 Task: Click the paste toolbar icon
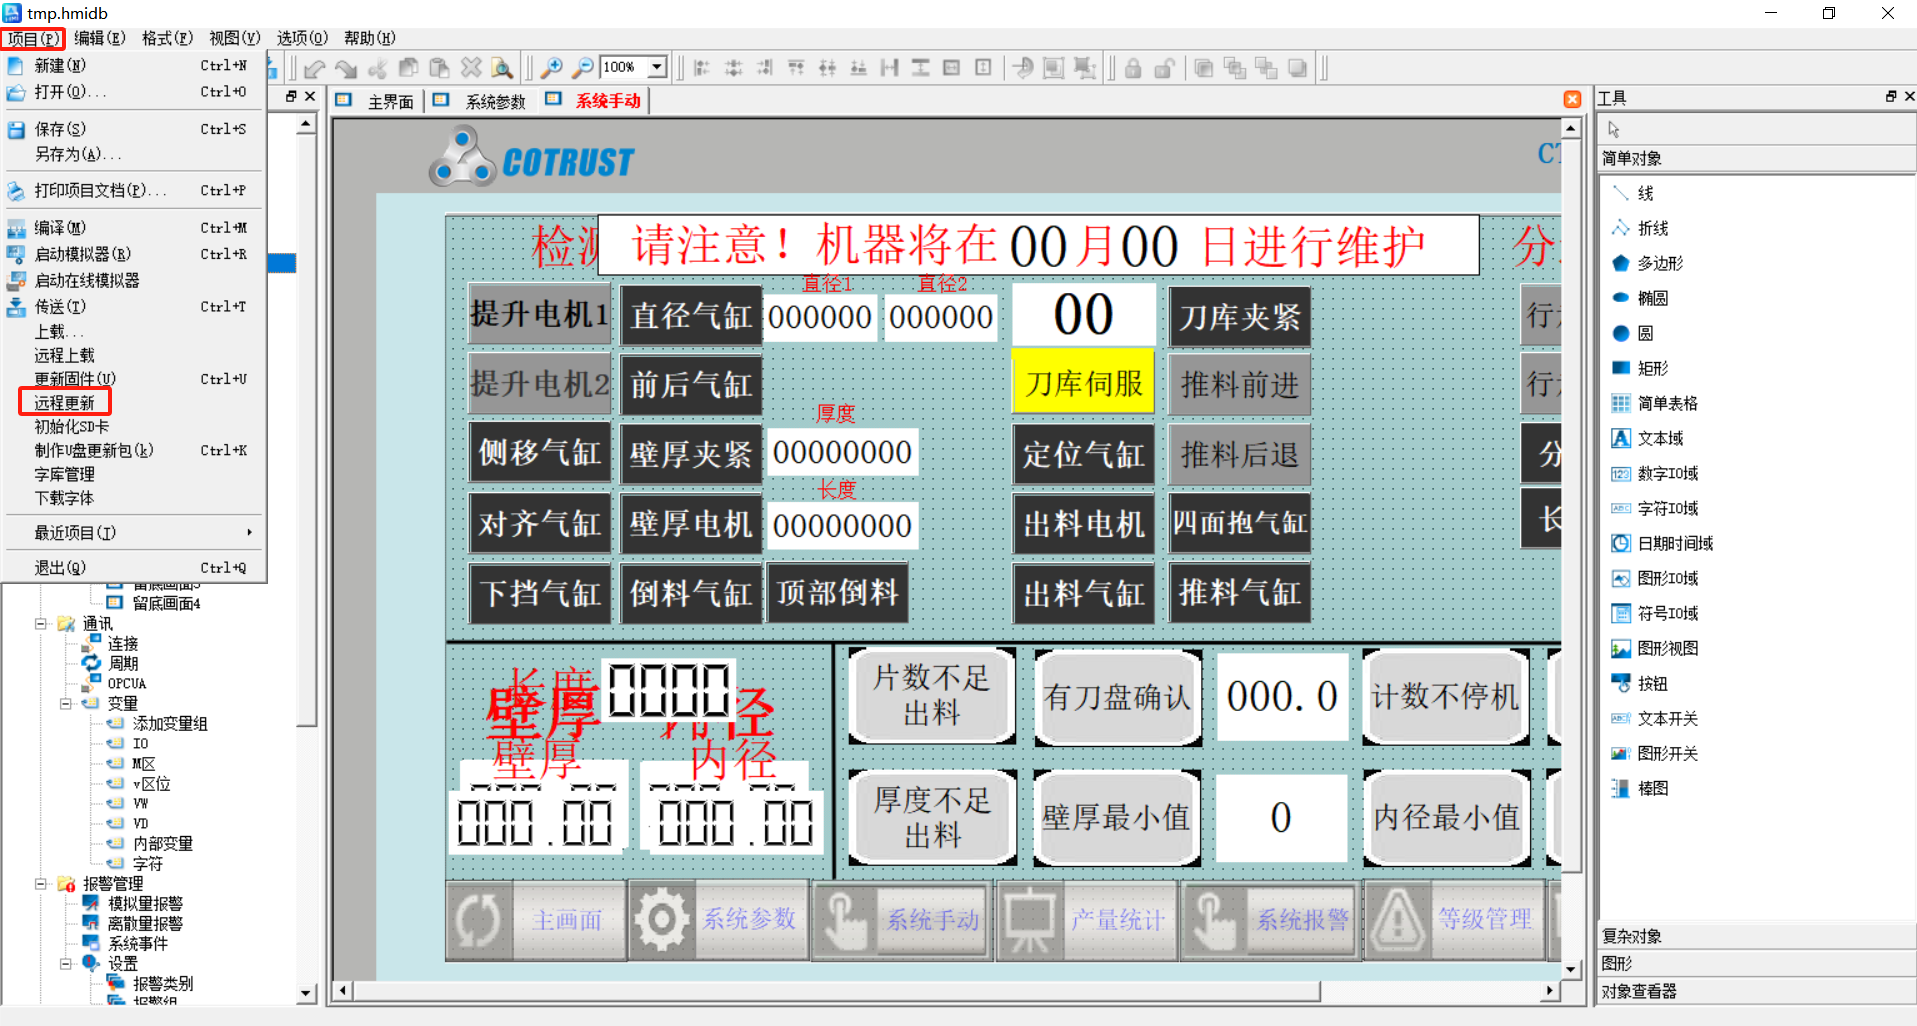[439, 68]
